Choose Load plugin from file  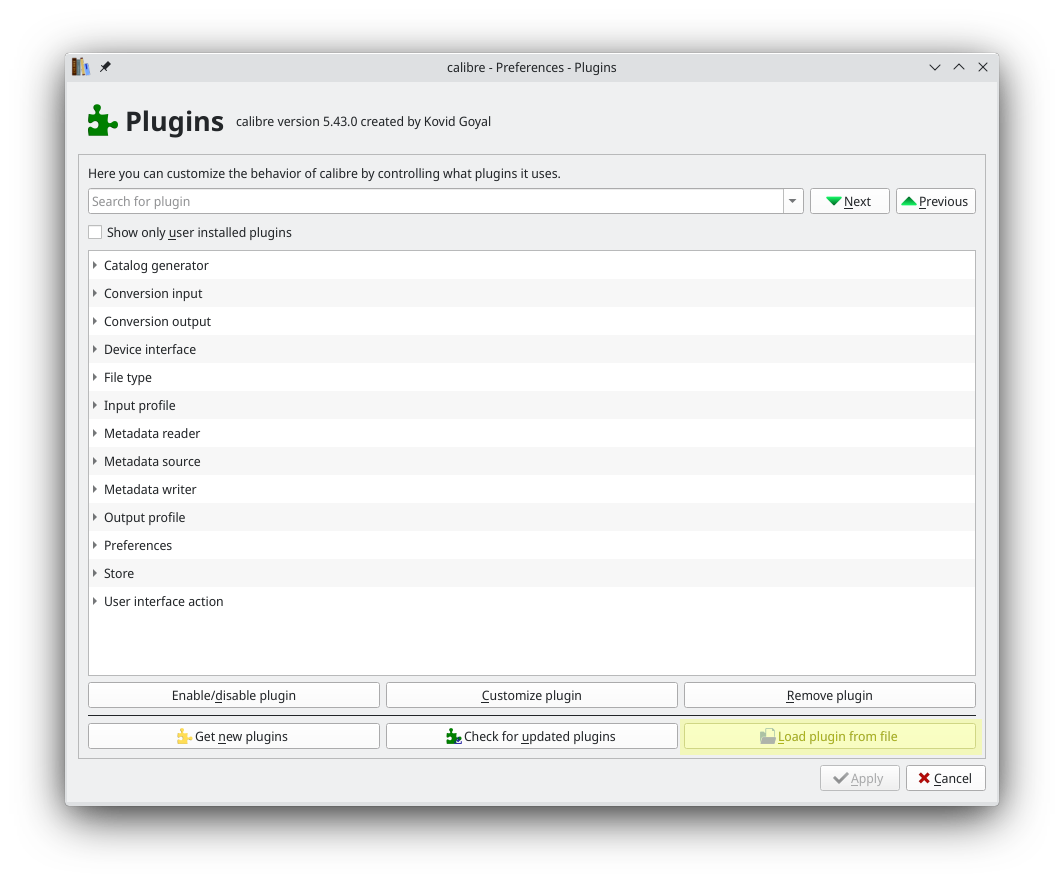(829, 736)
